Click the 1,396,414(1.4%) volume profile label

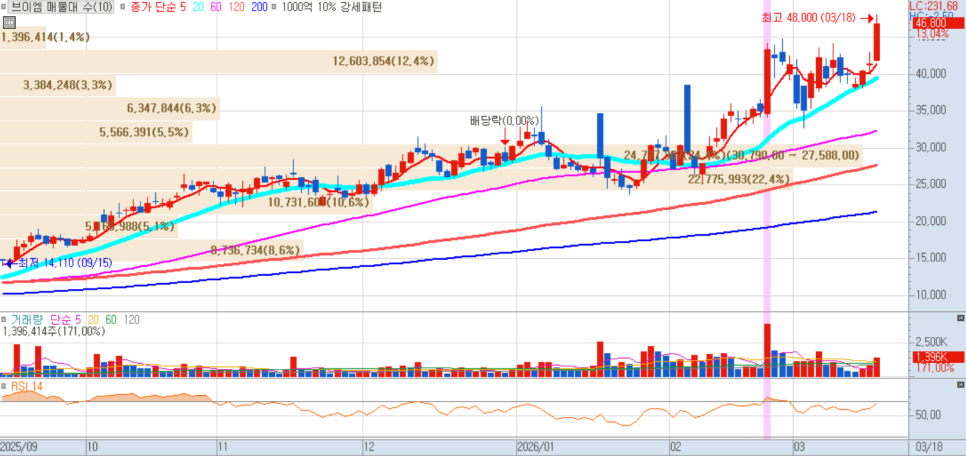tap(46, 37)
